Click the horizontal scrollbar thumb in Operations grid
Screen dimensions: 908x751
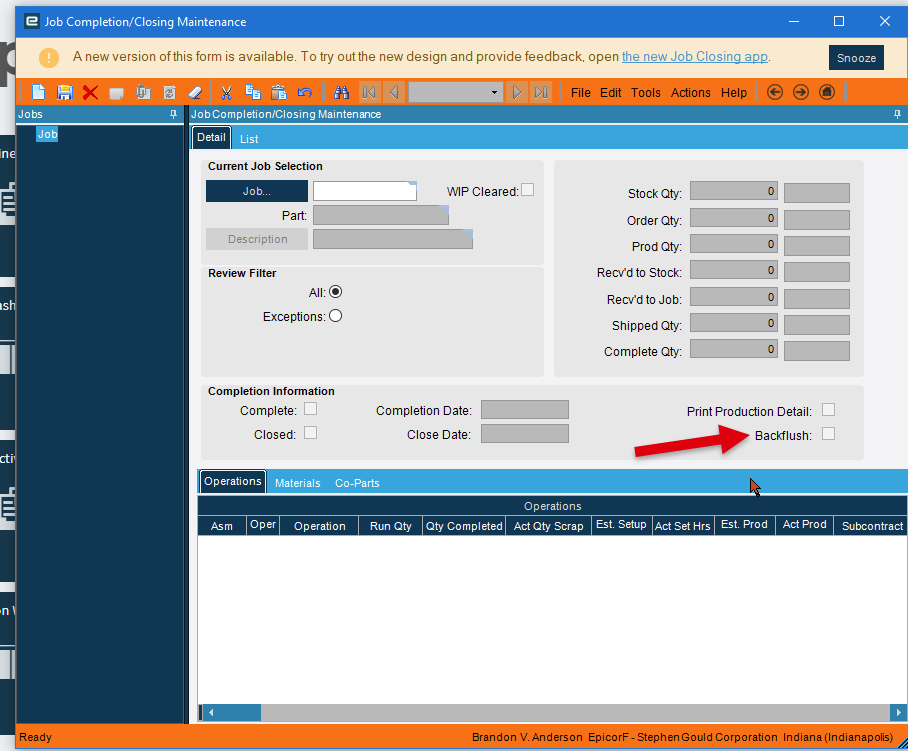(x=239, y=712)
